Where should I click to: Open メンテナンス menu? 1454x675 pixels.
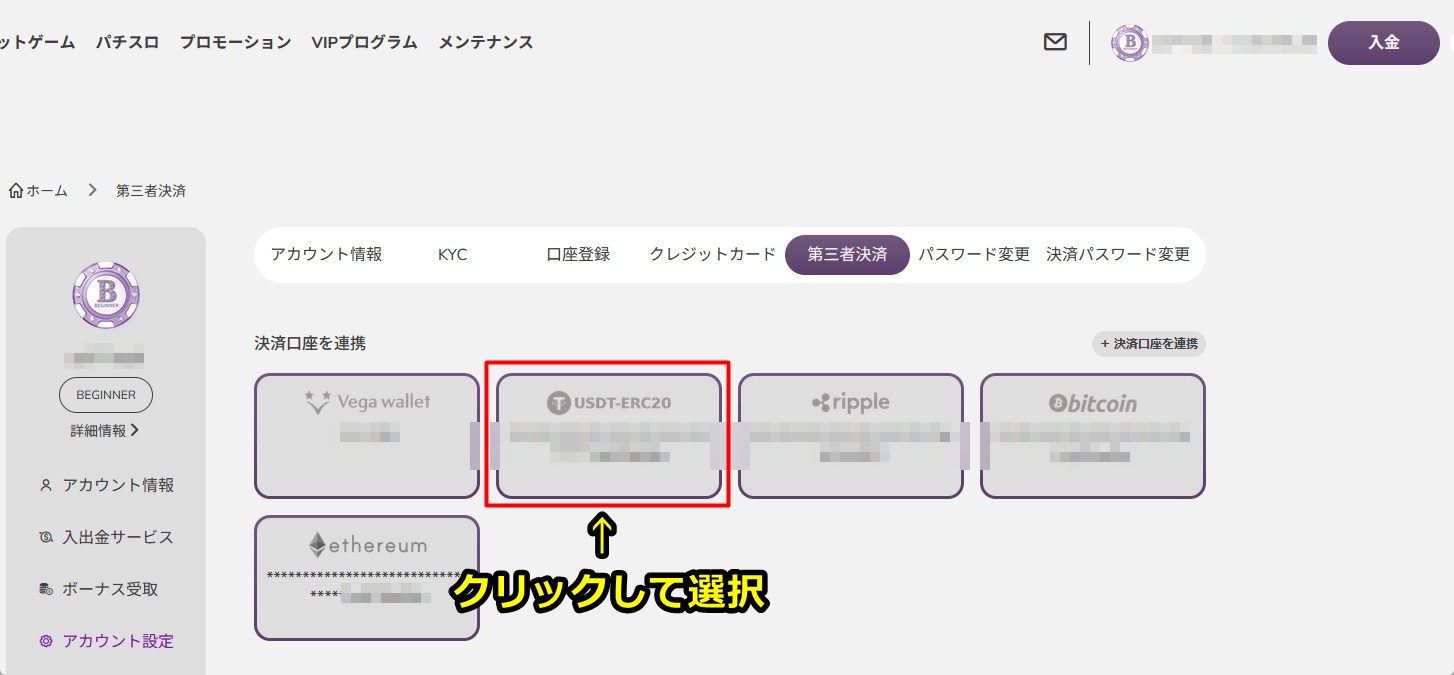486,42
